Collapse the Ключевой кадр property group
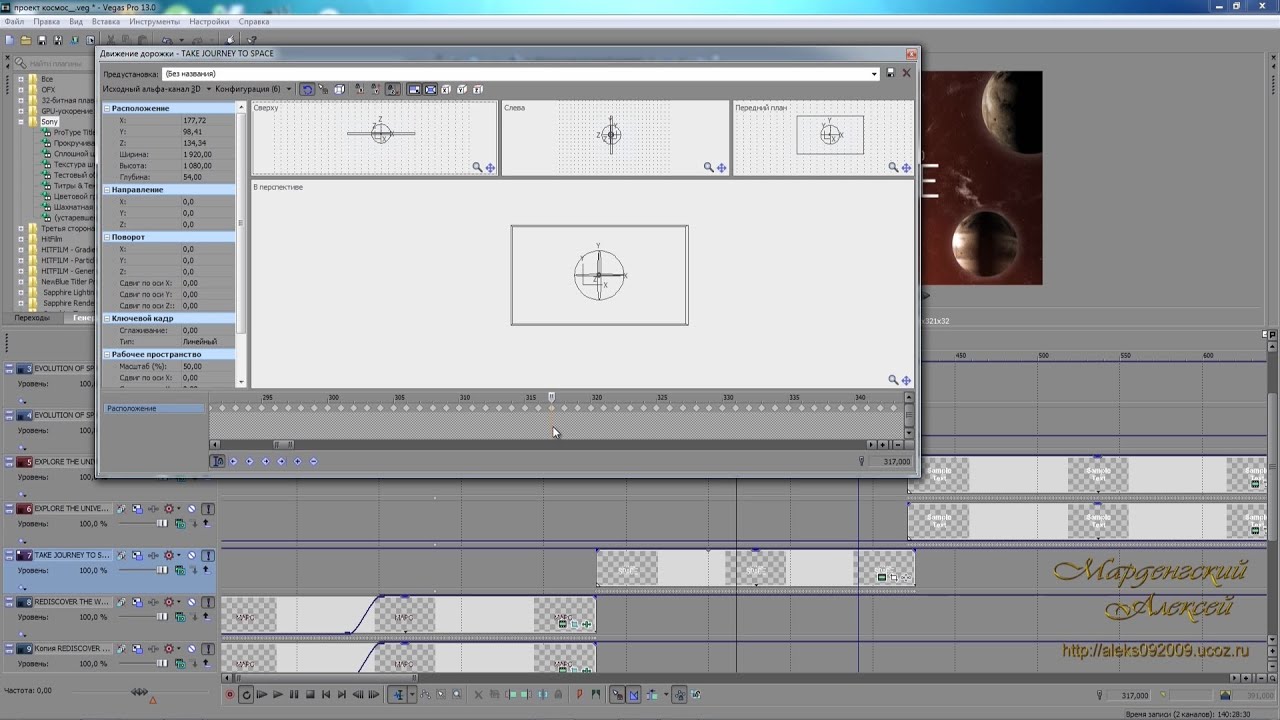 pos(107,318)
